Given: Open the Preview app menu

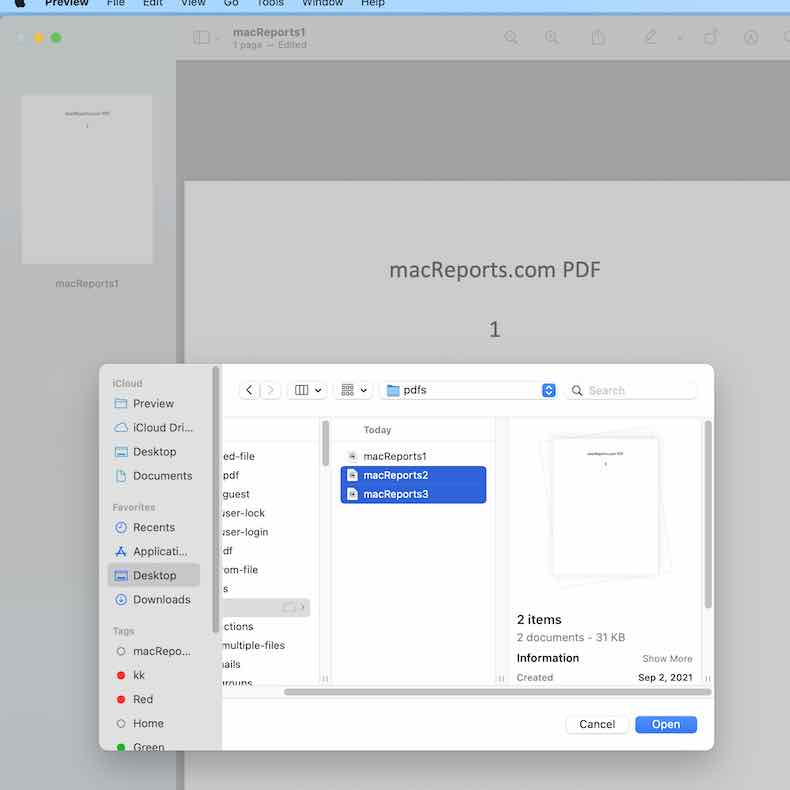Looking at the screenshot, I should 67,3.
